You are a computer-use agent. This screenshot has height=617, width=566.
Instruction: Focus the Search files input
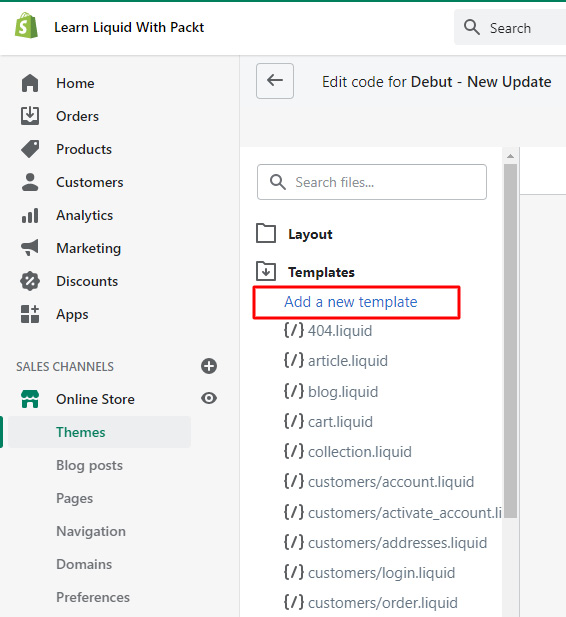[372, 182]
